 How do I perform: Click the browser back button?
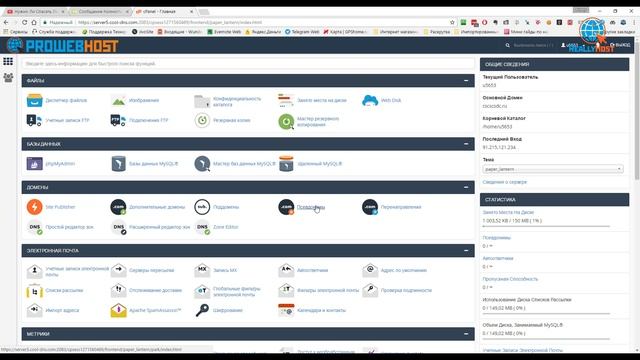tap(6, 22)
